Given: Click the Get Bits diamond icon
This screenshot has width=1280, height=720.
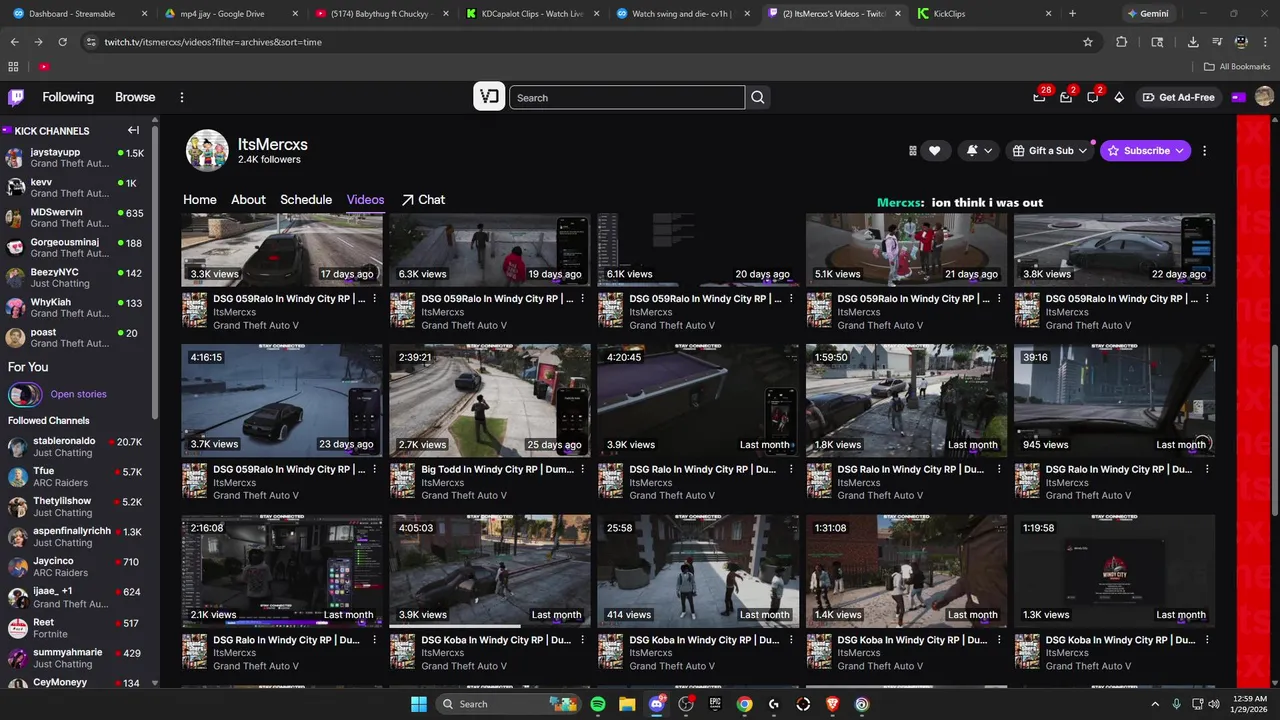Looking at the screenshot, I should tap(1119, 97).
